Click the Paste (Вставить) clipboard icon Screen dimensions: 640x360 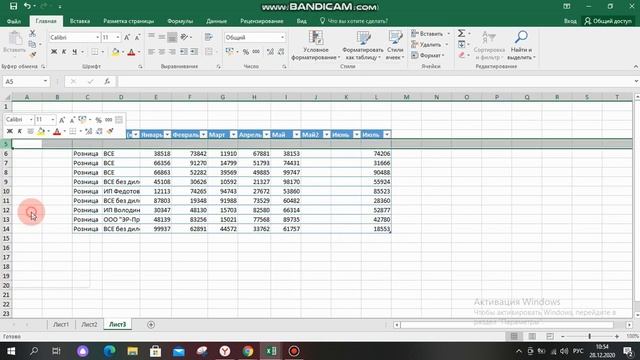15,39
